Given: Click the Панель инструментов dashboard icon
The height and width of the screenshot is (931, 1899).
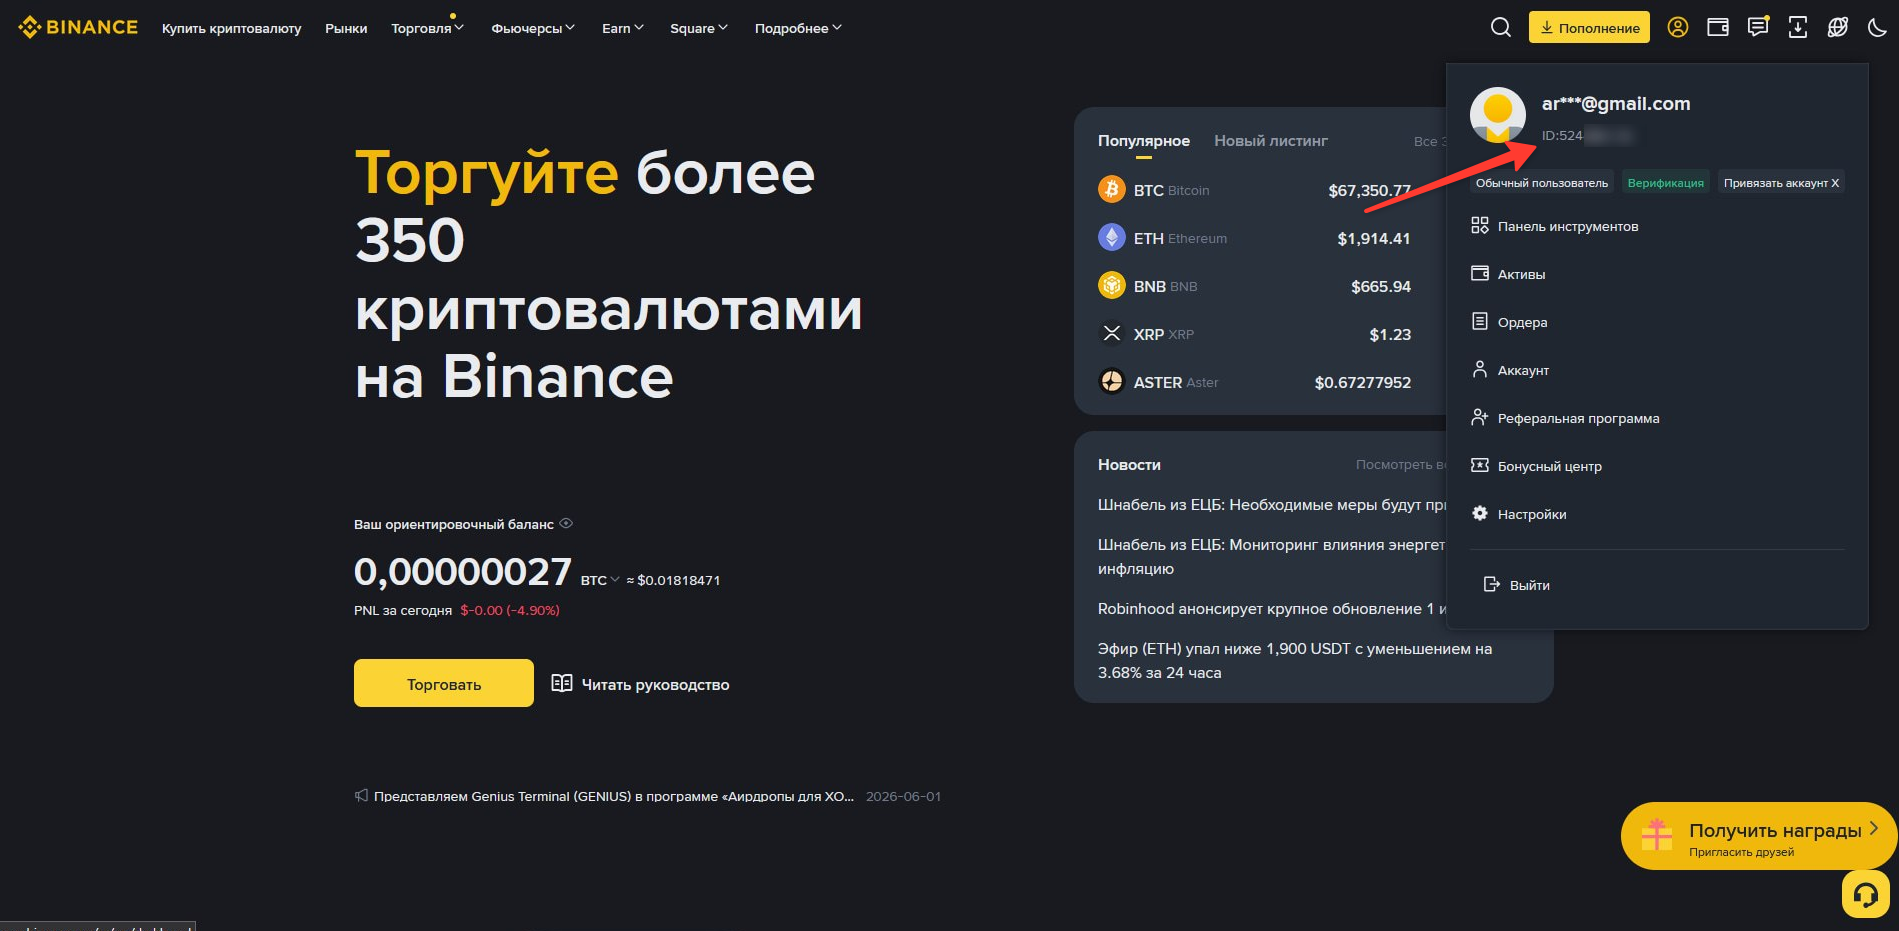Looking at the screenshot, I should point(1480,225).
